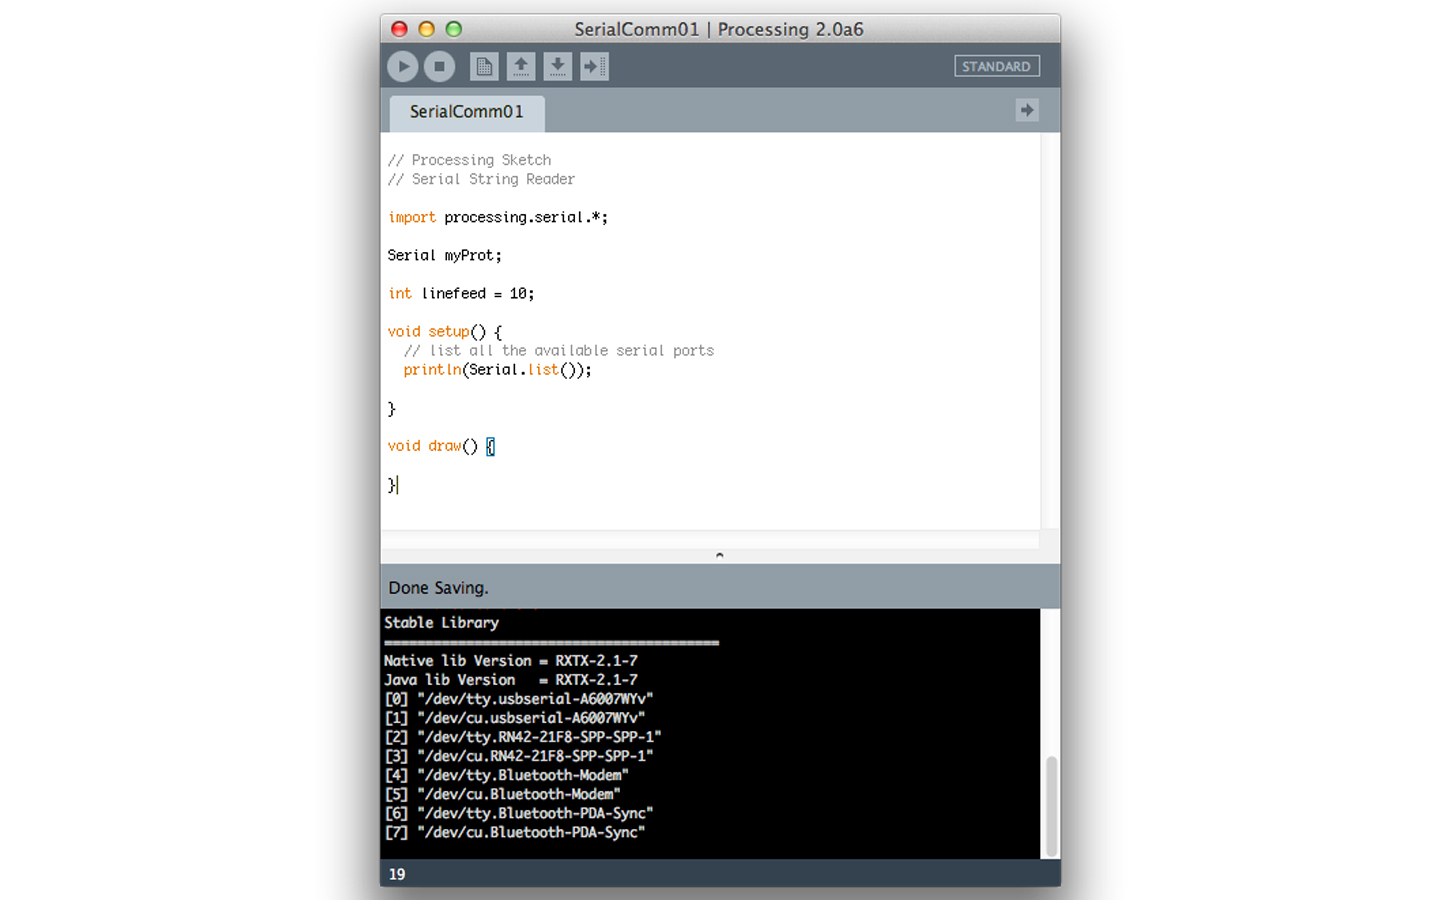
Task: Close the Processing window with the red button
Action: click(399, 29)
